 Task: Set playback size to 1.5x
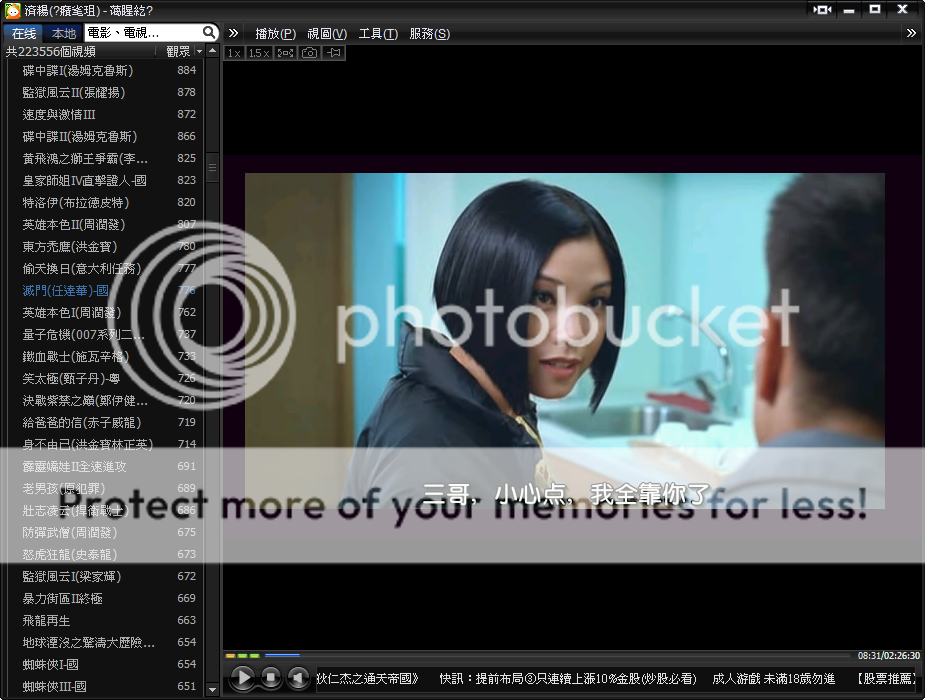point(259,52)
